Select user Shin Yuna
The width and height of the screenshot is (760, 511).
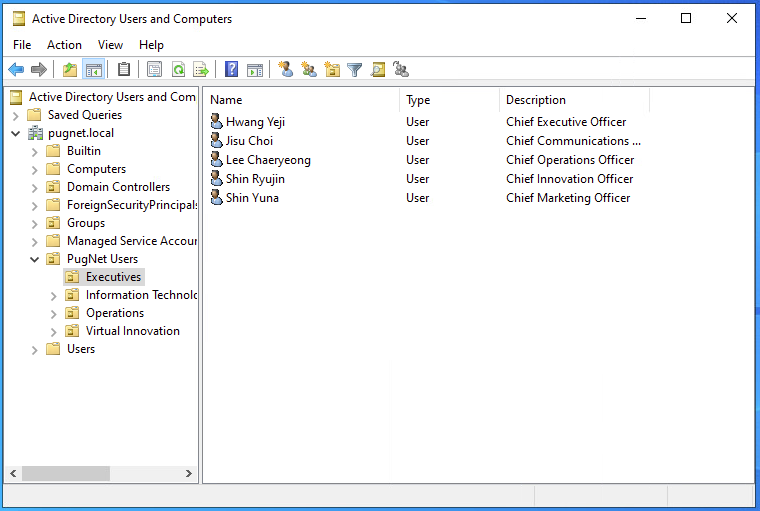252,198
